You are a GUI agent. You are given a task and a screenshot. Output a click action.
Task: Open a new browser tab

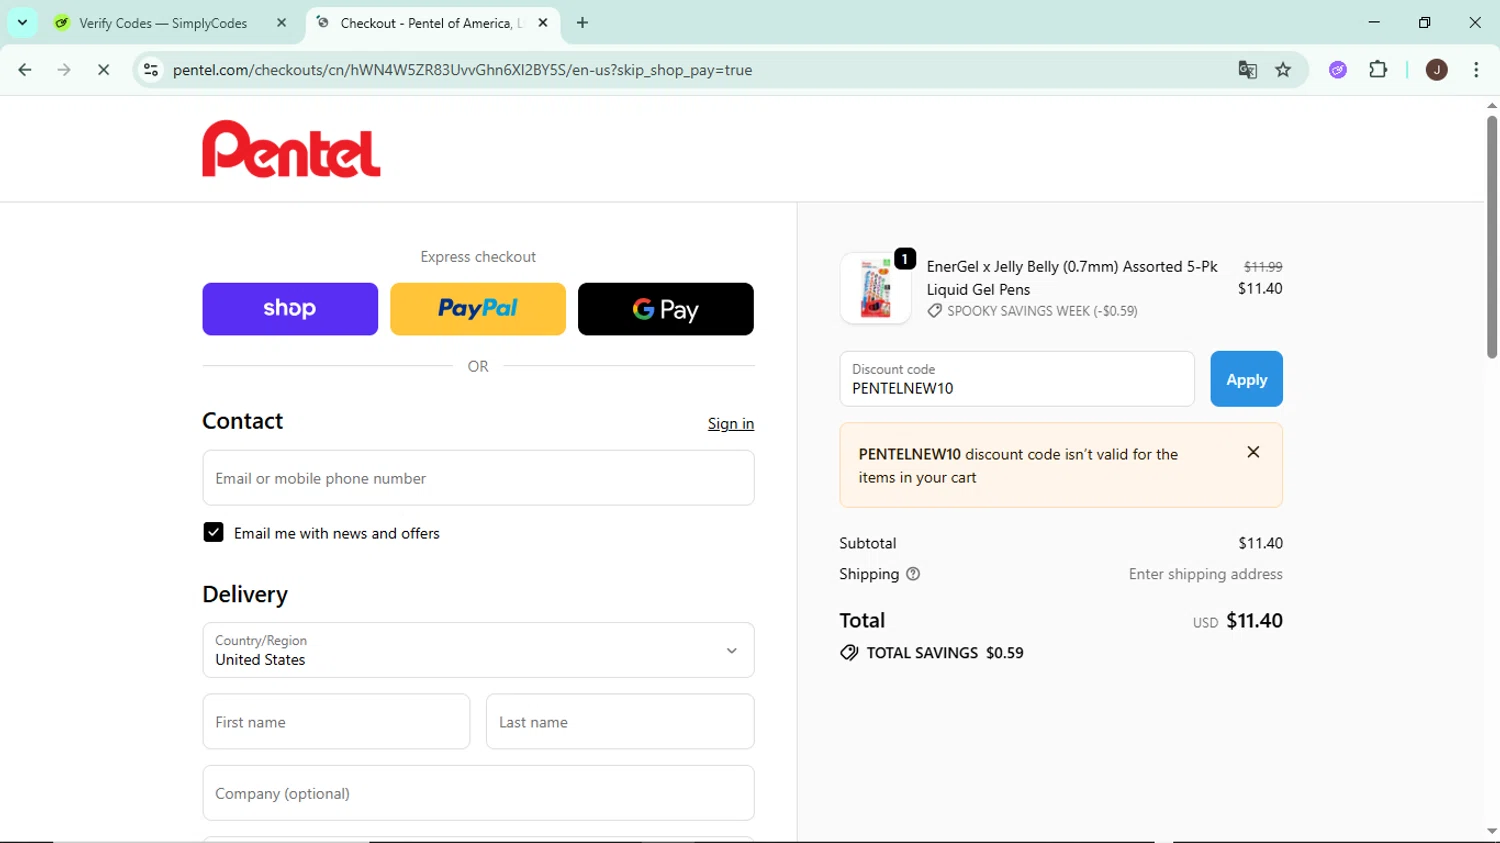click(582, 23)
